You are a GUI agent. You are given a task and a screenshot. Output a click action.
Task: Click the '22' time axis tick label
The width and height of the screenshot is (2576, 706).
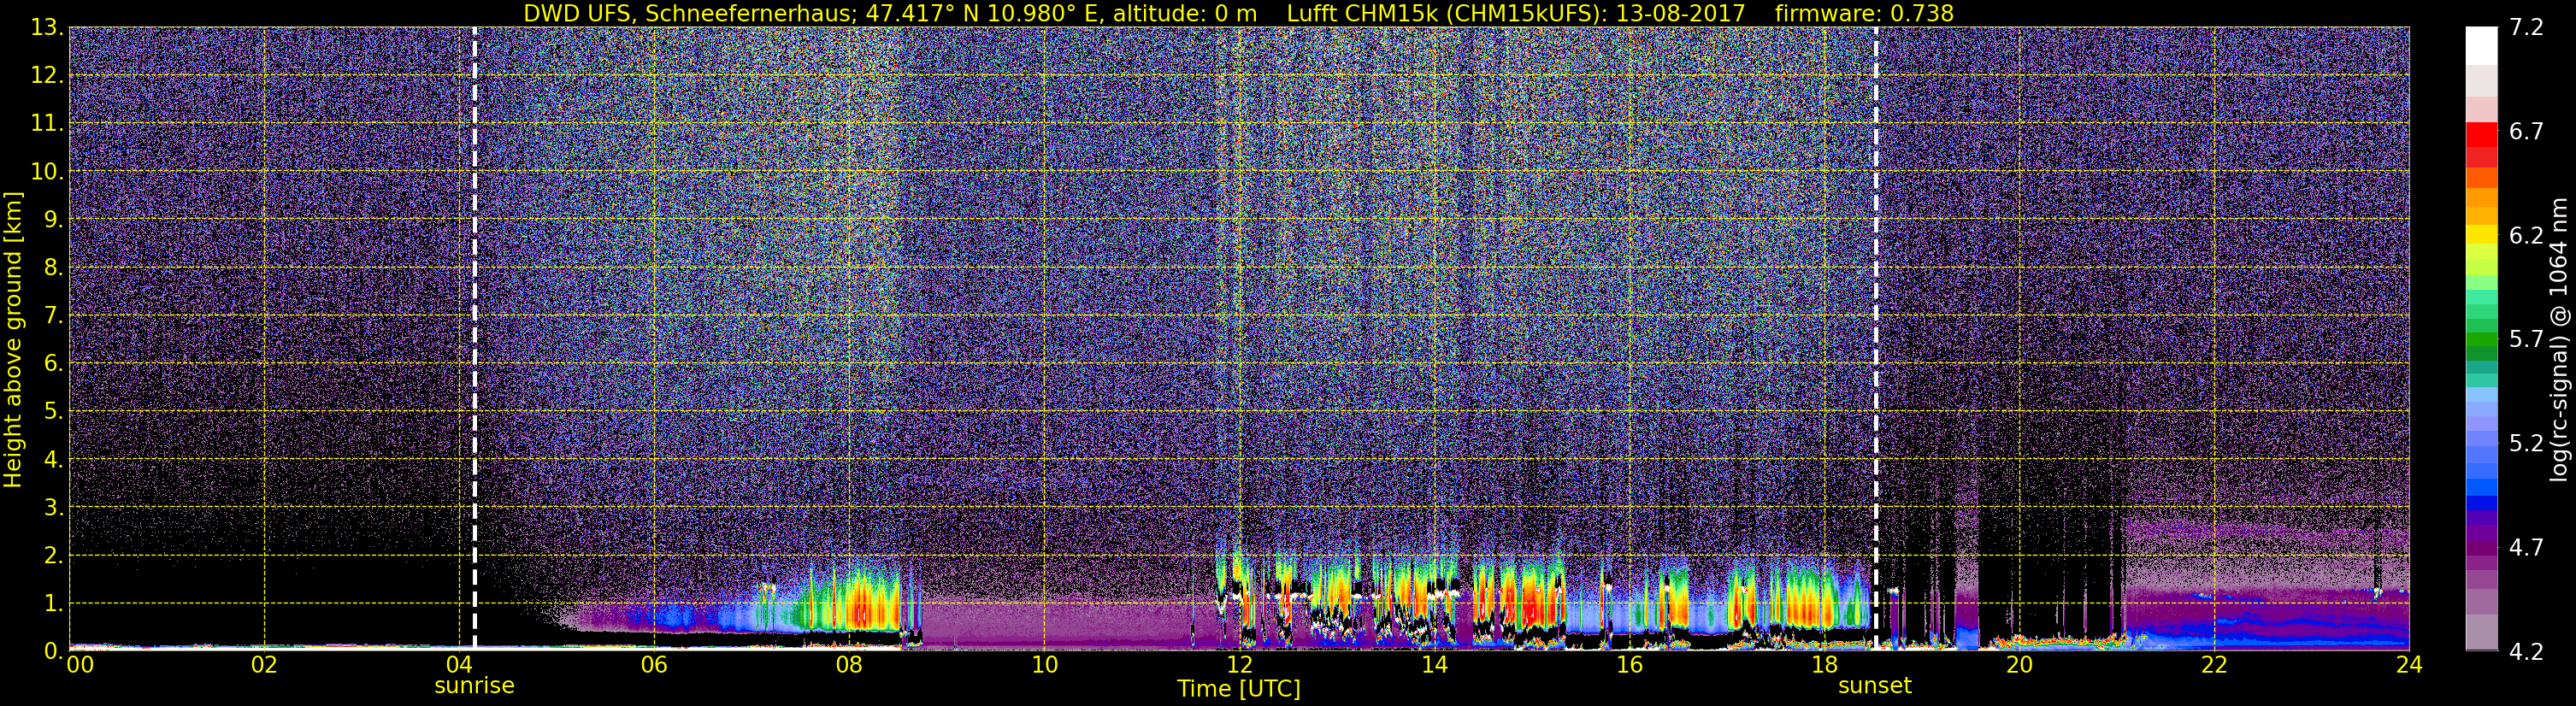pyautogui.click(x=2214, y=665)
